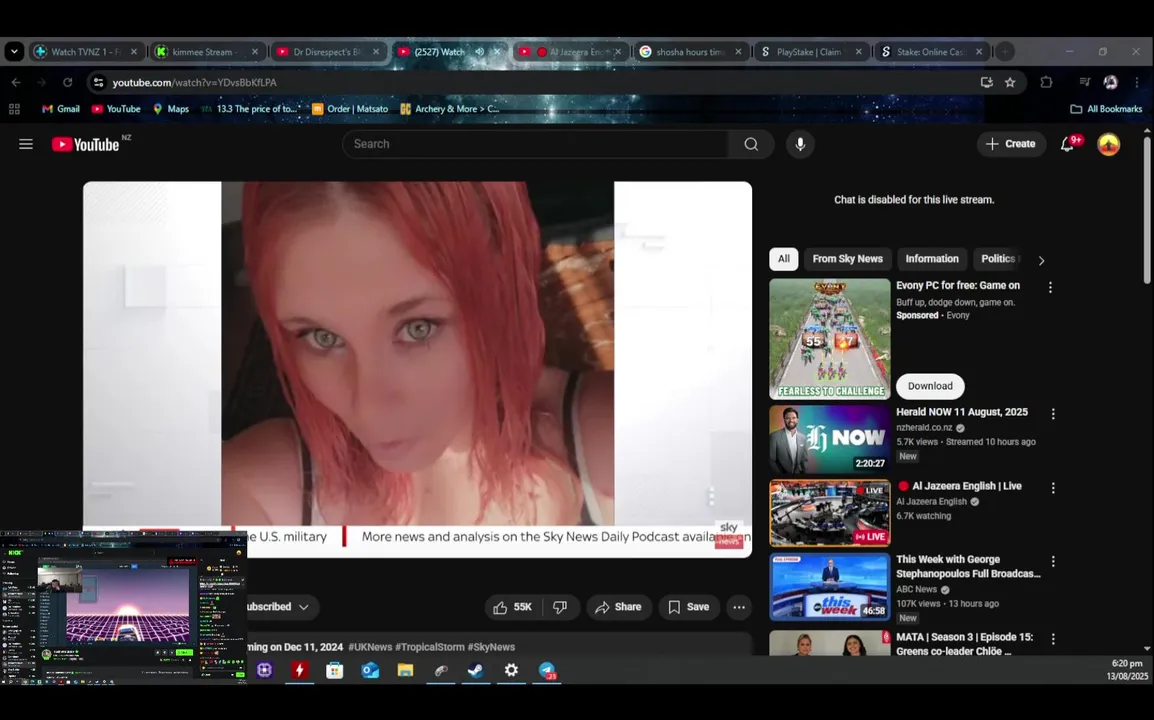Open the Chrome three-dot menu

[x=1136, y=82]
